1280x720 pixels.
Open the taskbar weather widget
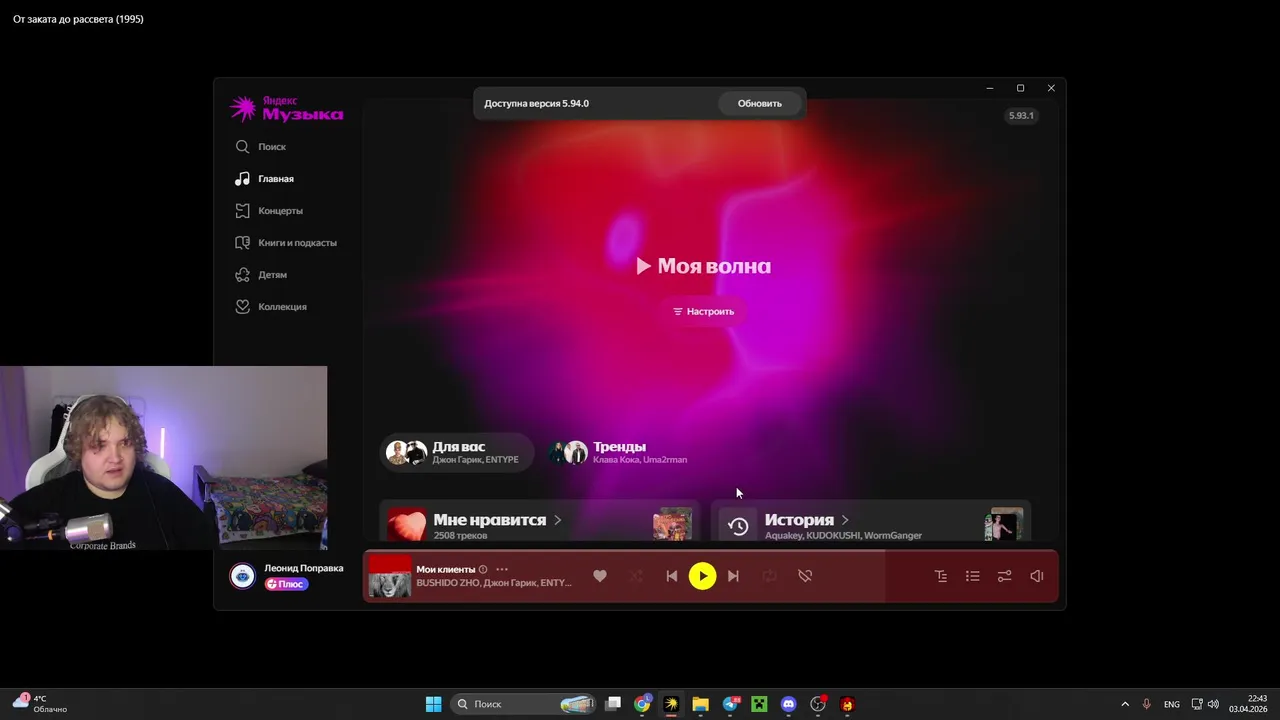[41, 704]
